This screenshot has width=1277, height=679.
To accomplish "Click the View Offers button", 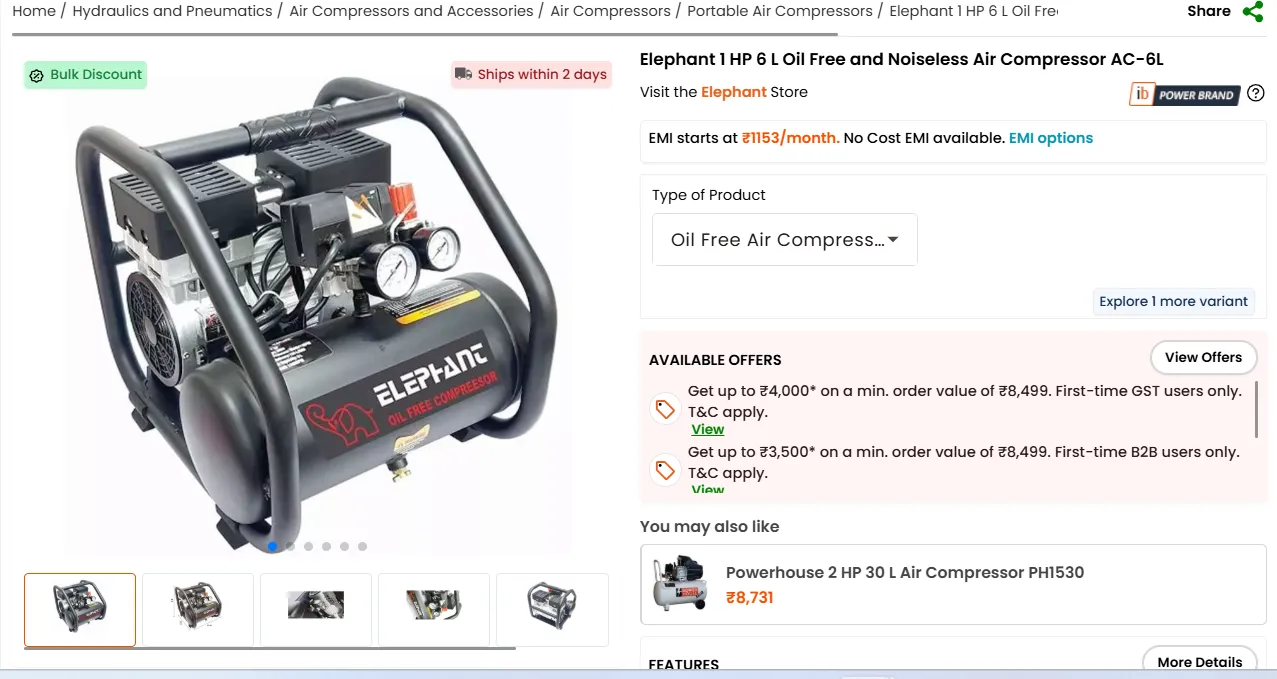I will 1203,357.
